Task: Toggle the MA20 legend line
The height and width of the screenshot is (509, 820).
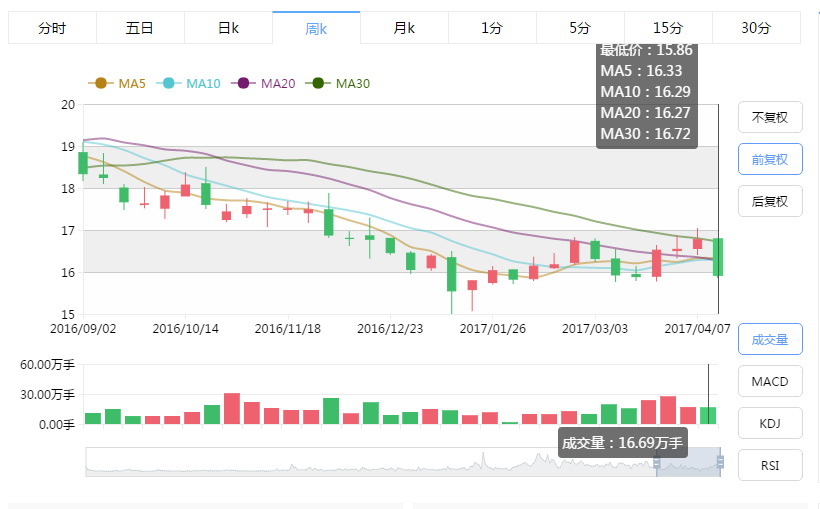Action: [264, 83]
